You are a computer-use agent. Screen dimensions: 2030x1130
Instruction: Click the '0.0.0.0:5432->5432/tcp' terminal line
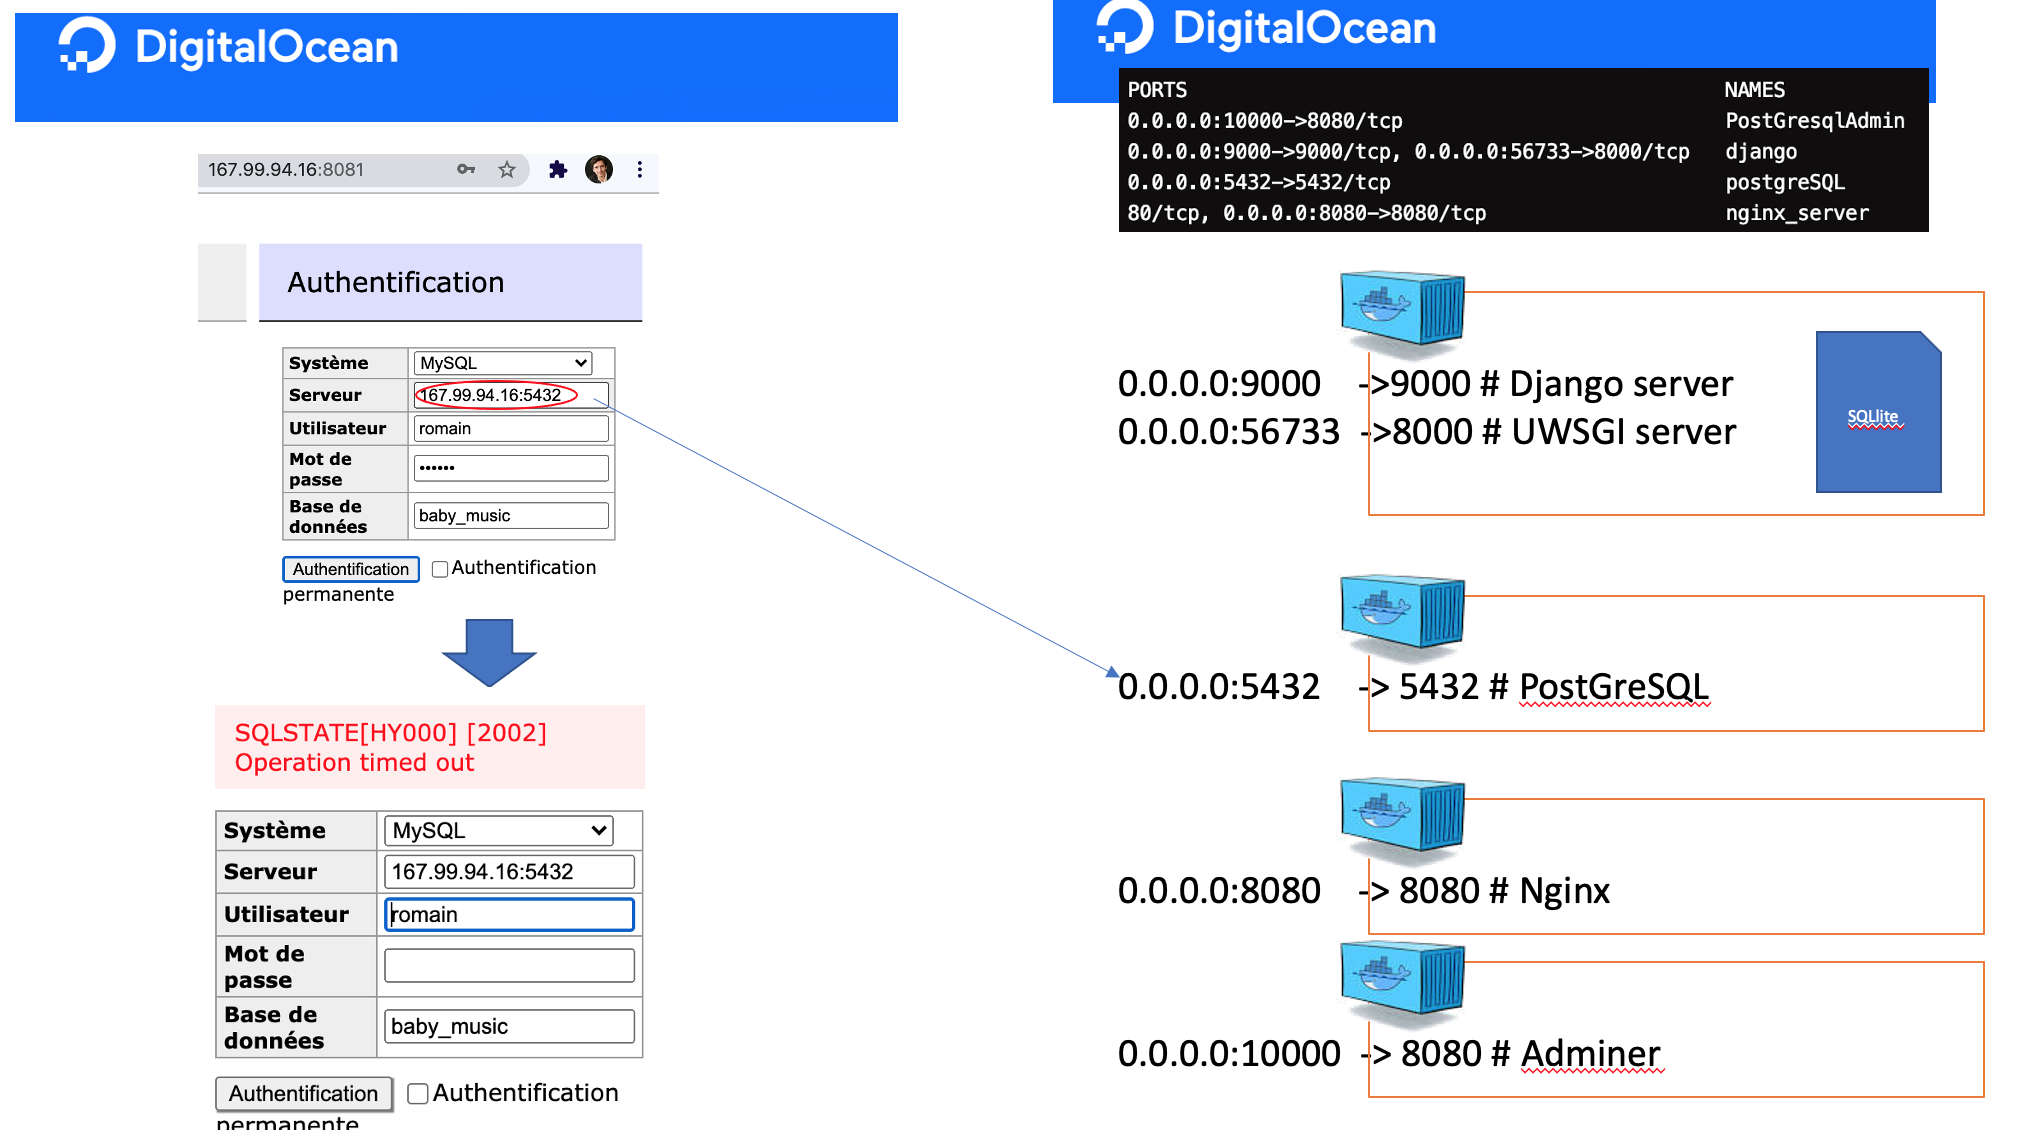coord(1259,183)
